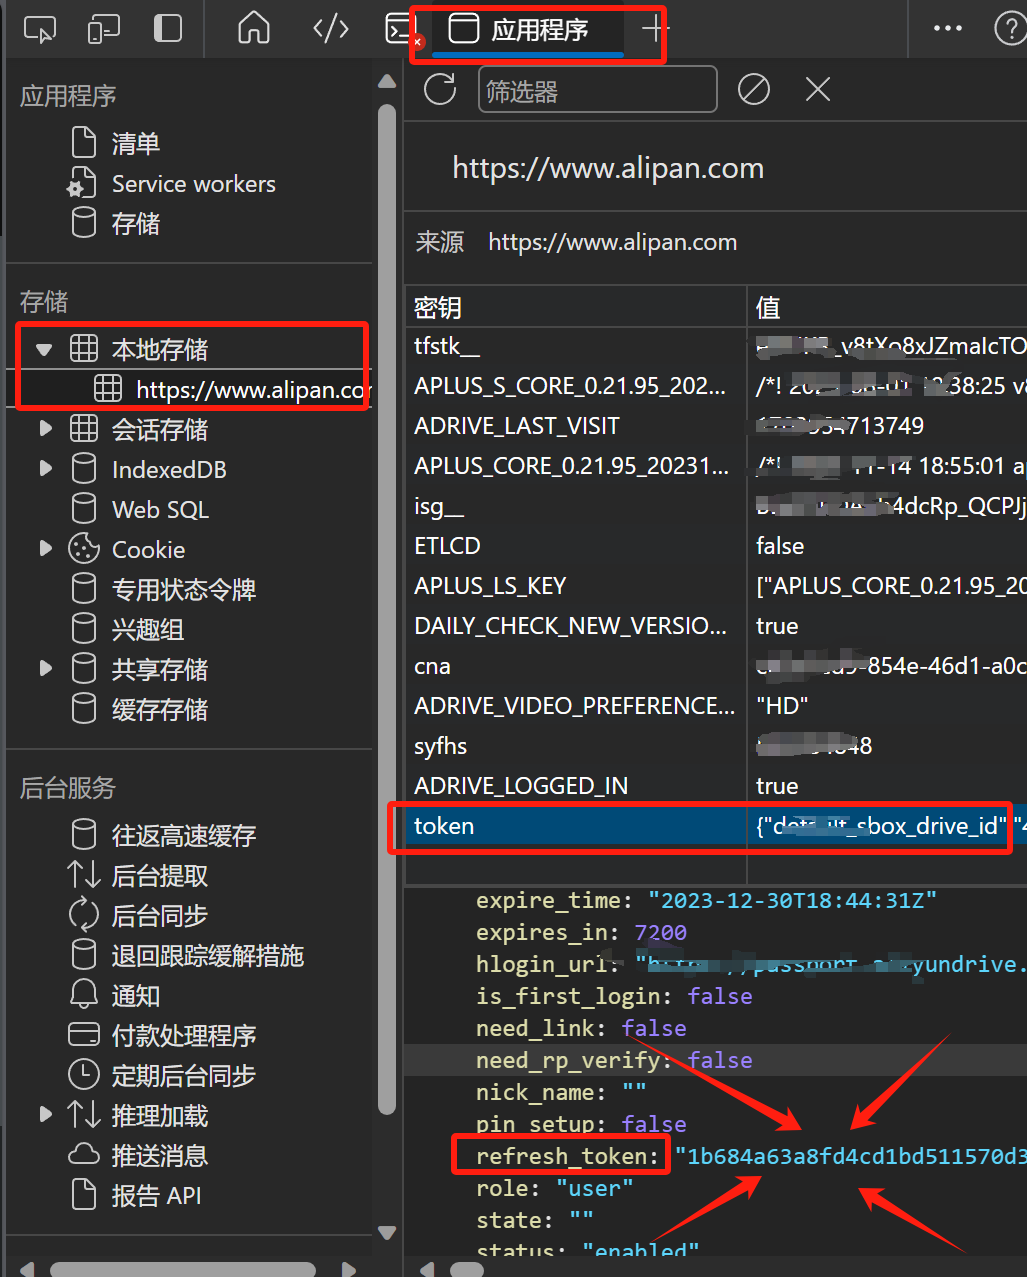This screenshot has width=1027, height=1277.
Task: Select the ETLCD key row
Action: click(716, 546)
